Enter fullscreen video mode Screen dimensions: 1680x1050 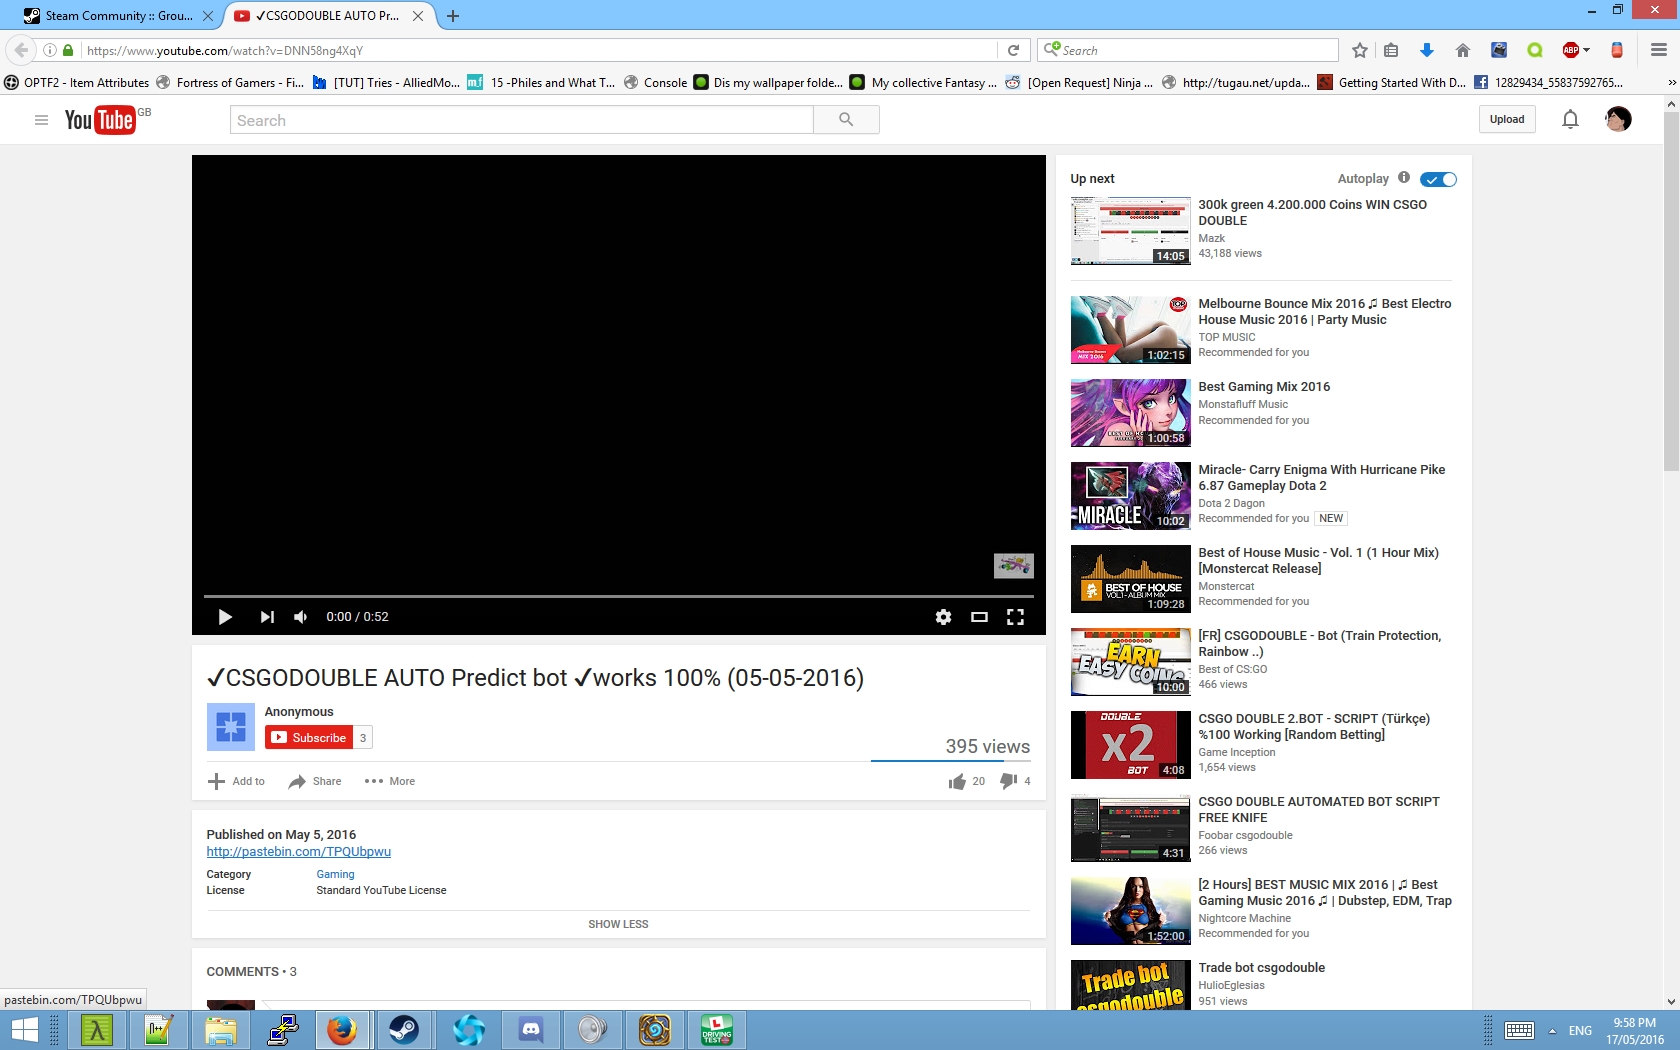tap(1015, 617)
